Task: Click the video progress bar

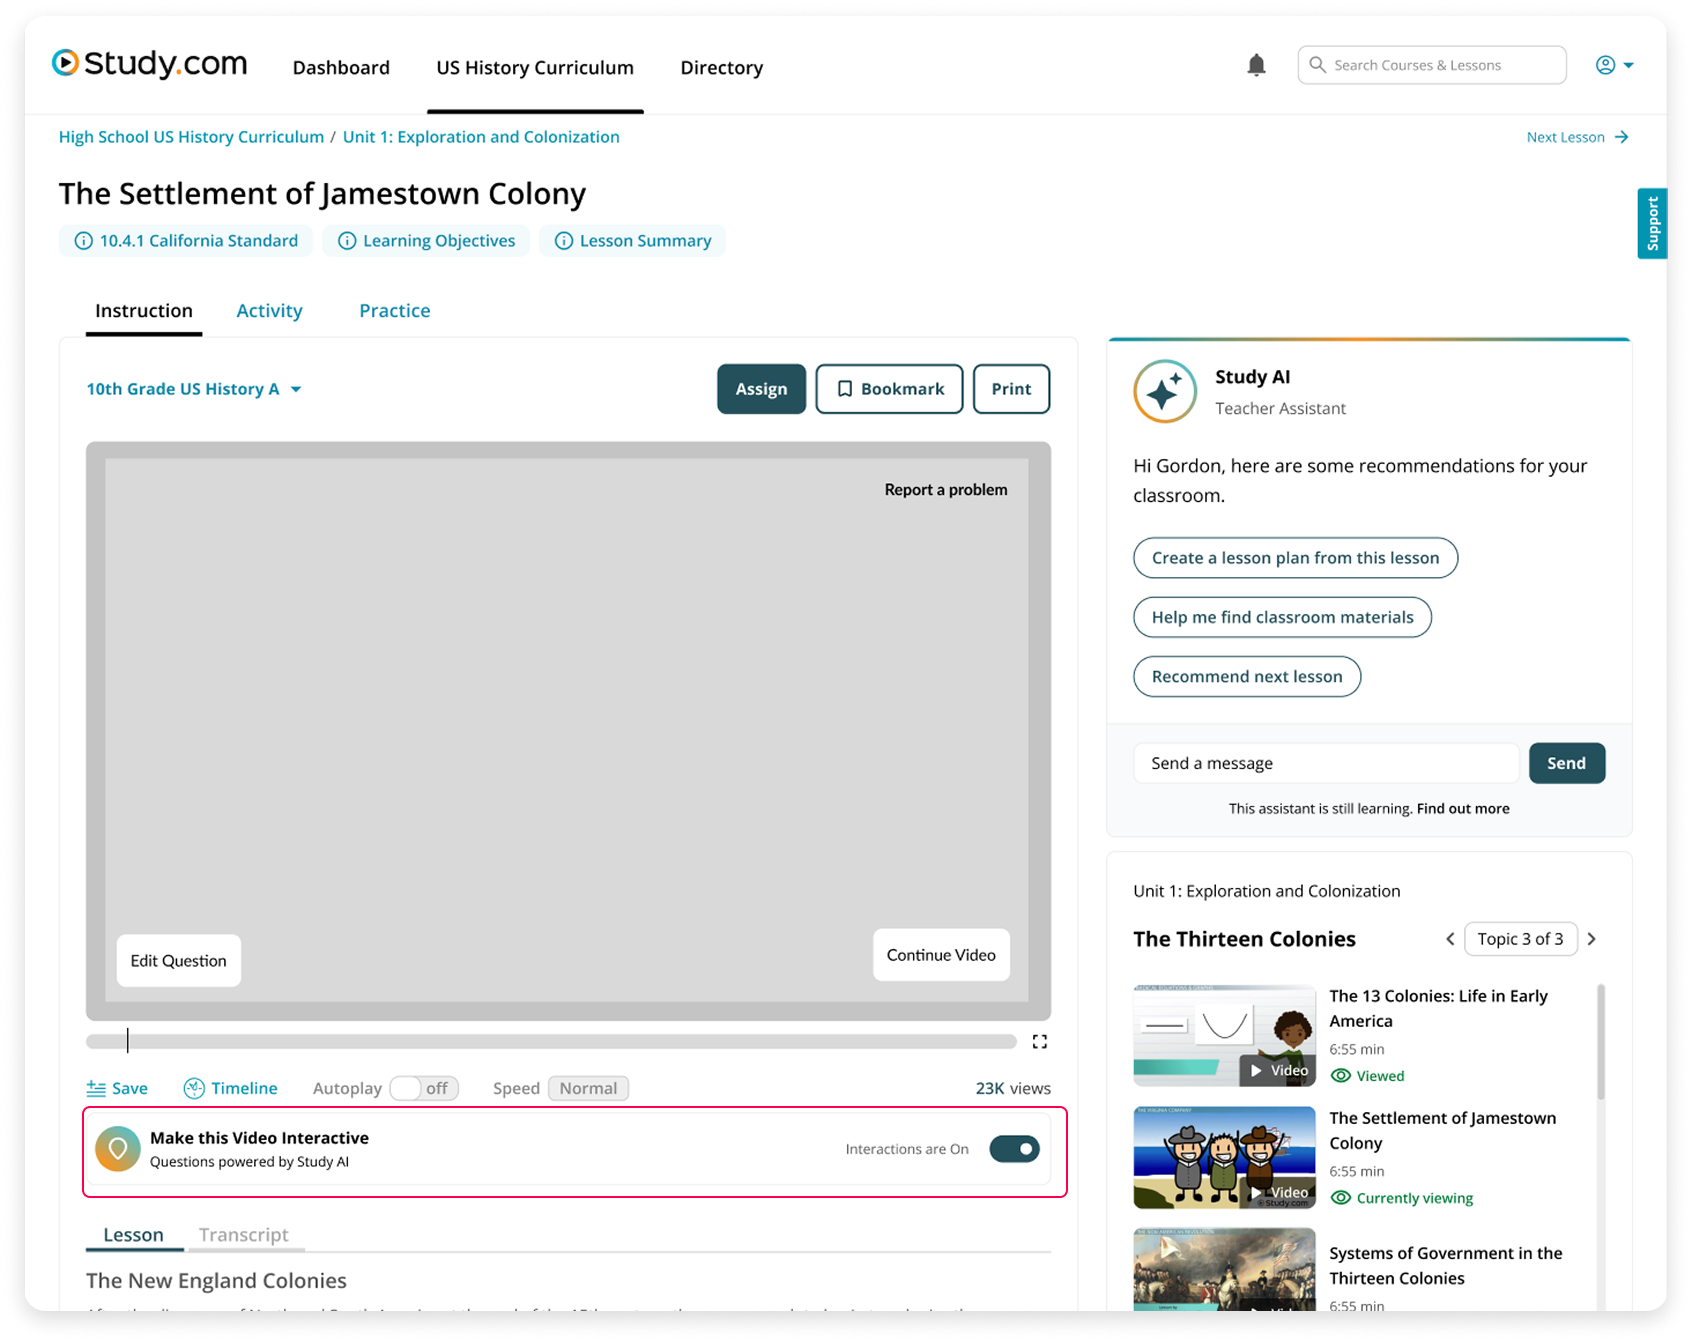Action: (x=551, y=1042)
